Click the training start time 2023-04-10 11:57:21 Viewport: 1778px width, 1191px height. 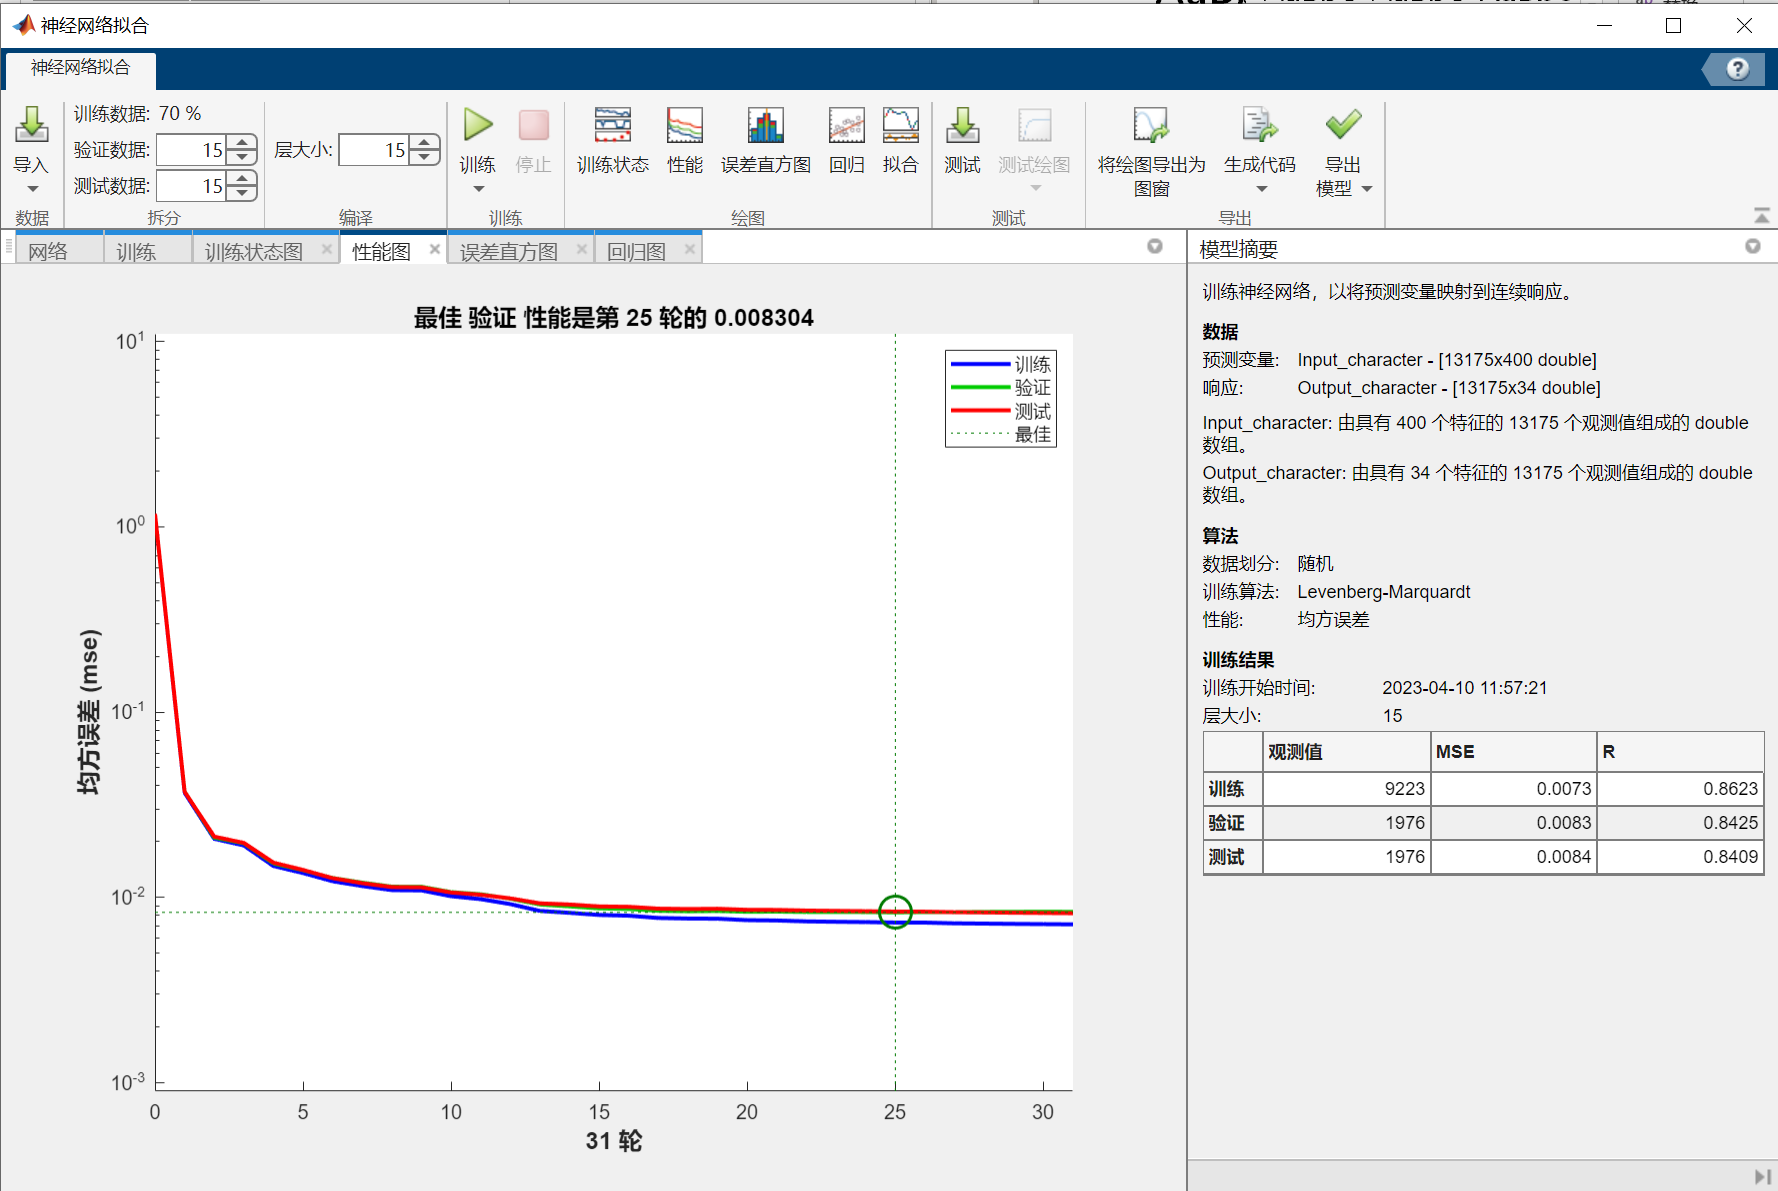[1464, 688]
